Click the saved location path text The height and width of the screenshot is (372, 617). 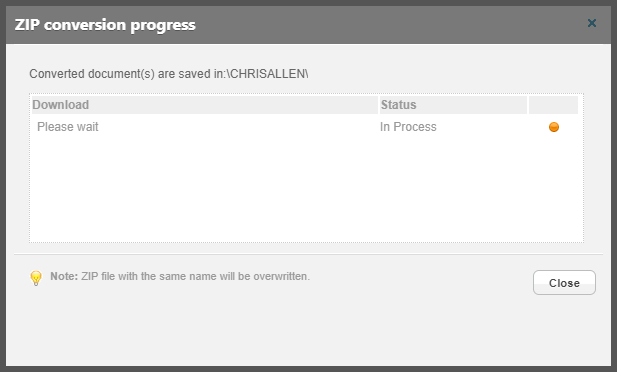169,74
